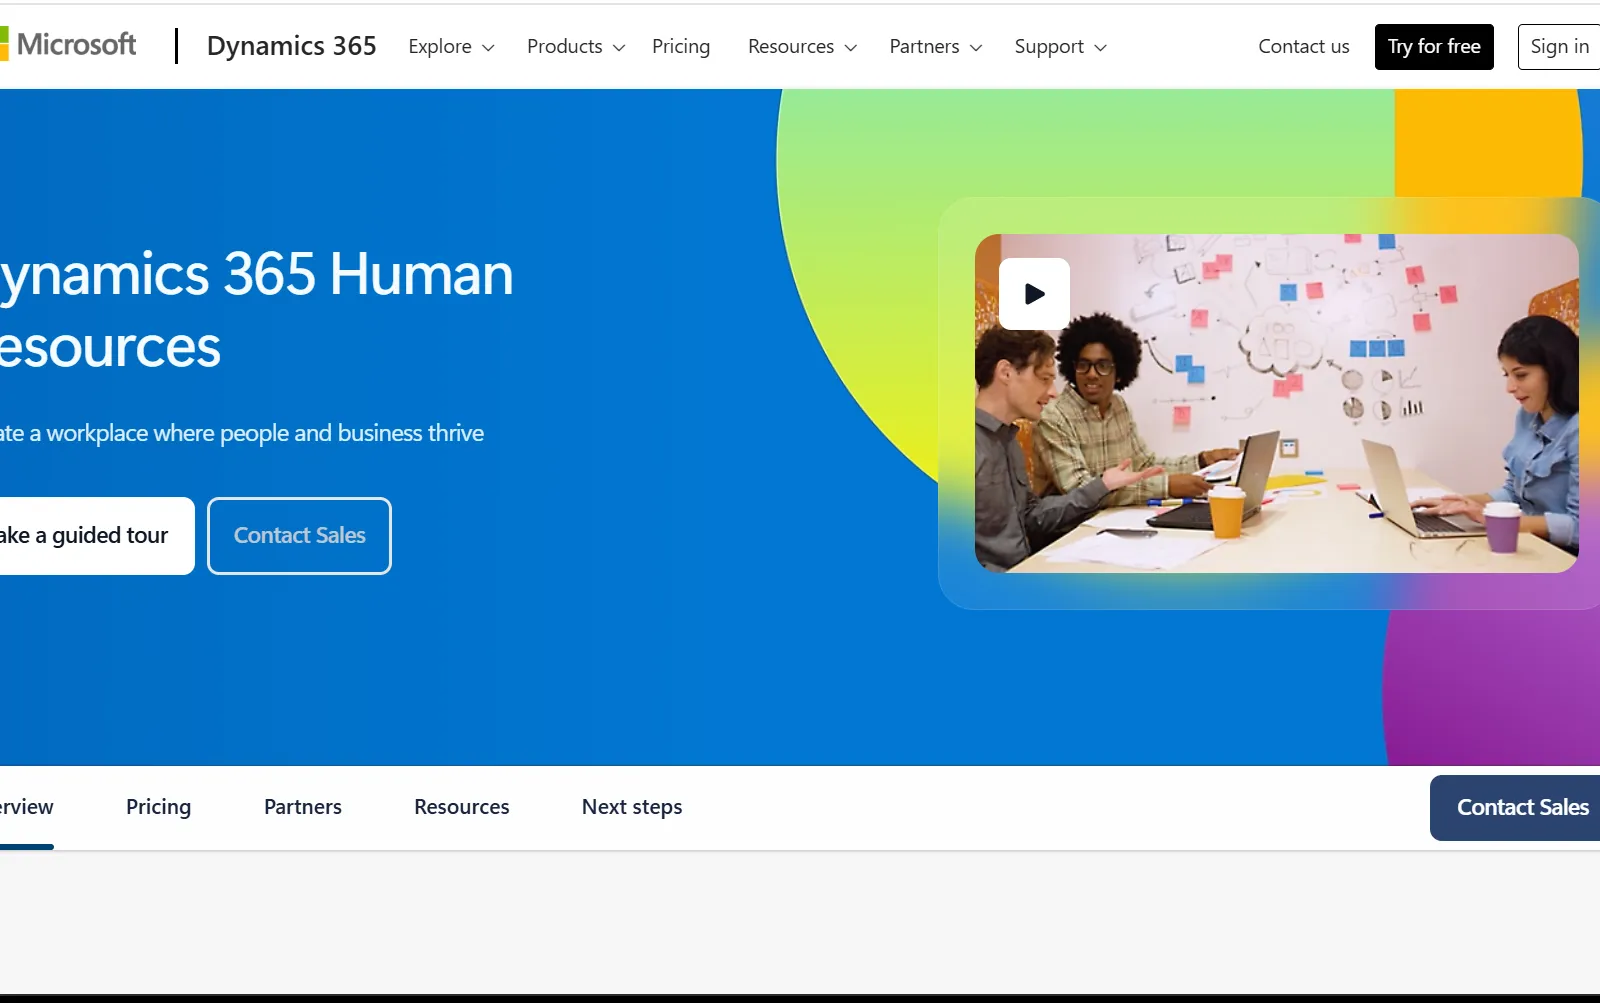Screen dimensions: 1600x1003
Task: Open the Contact us link
Action: tap(1303, 47)
